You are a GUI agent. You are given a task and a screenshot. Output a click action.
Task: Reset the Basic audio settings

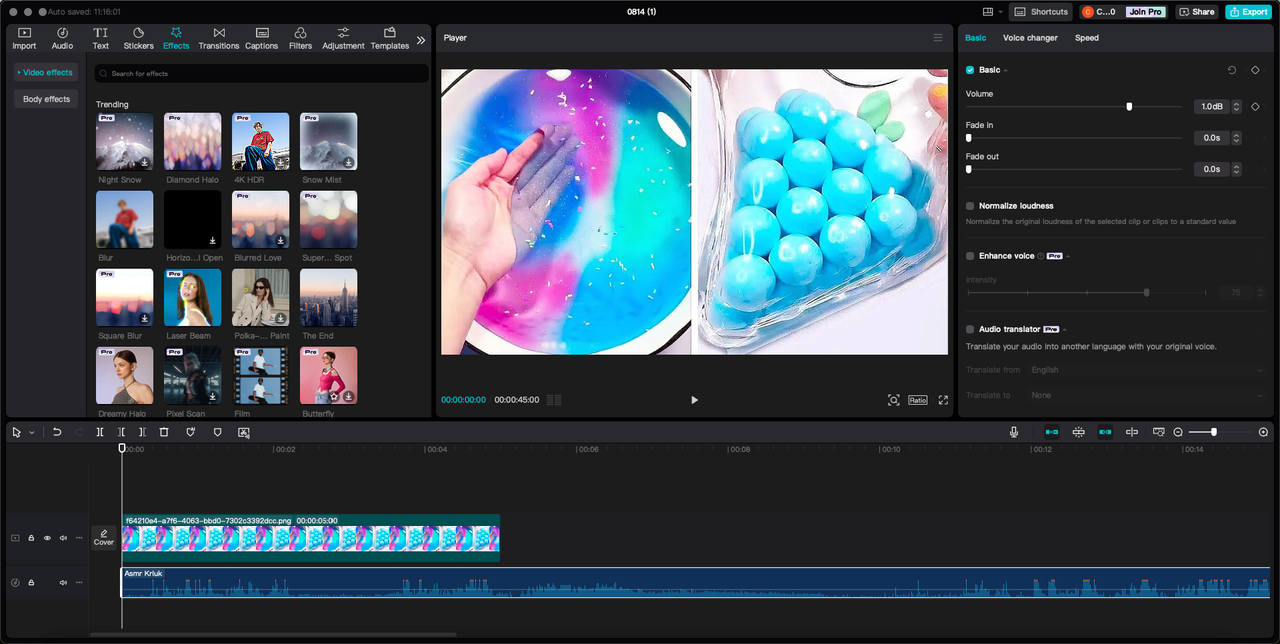coord(1232,70)
